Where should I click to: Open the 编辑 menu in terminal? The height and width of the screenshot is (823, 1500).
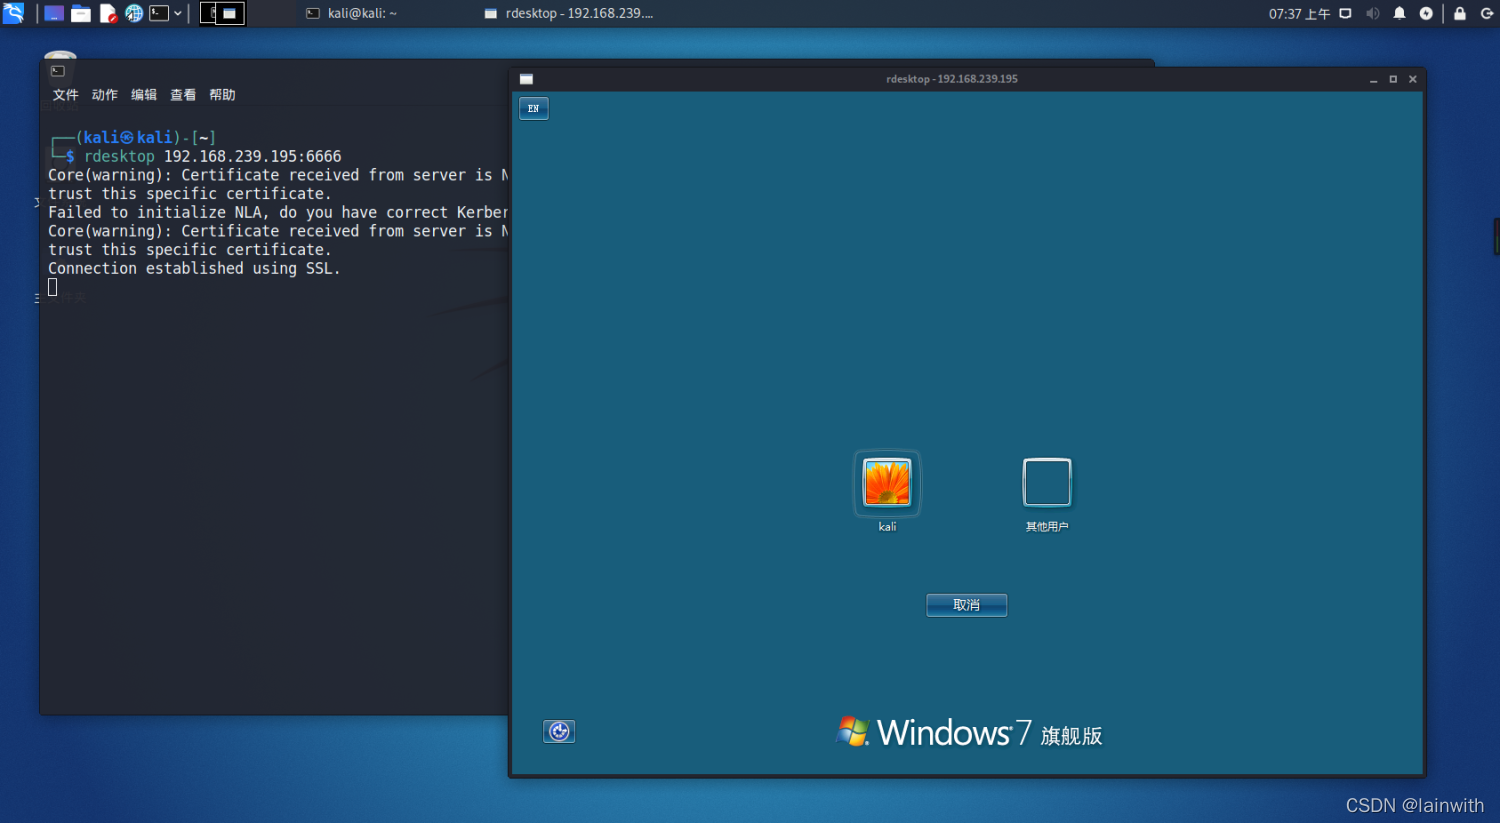[x=144, y=95]
